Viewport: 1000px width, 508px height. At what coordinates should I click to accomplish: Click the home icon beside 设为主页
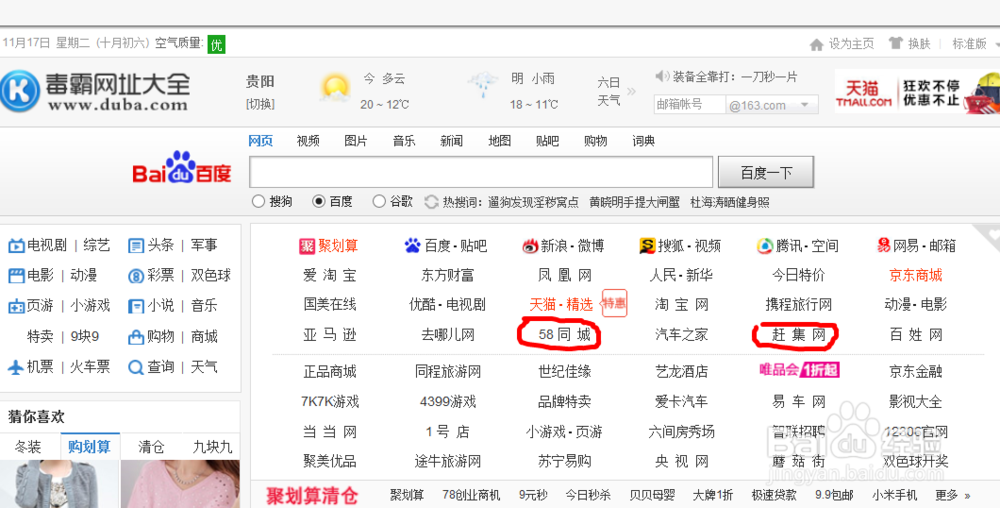click(816, 44)
